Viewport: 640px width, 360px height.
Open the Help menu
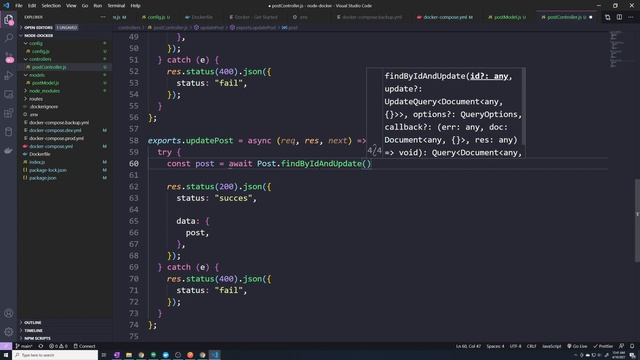(x=136, y=6)
